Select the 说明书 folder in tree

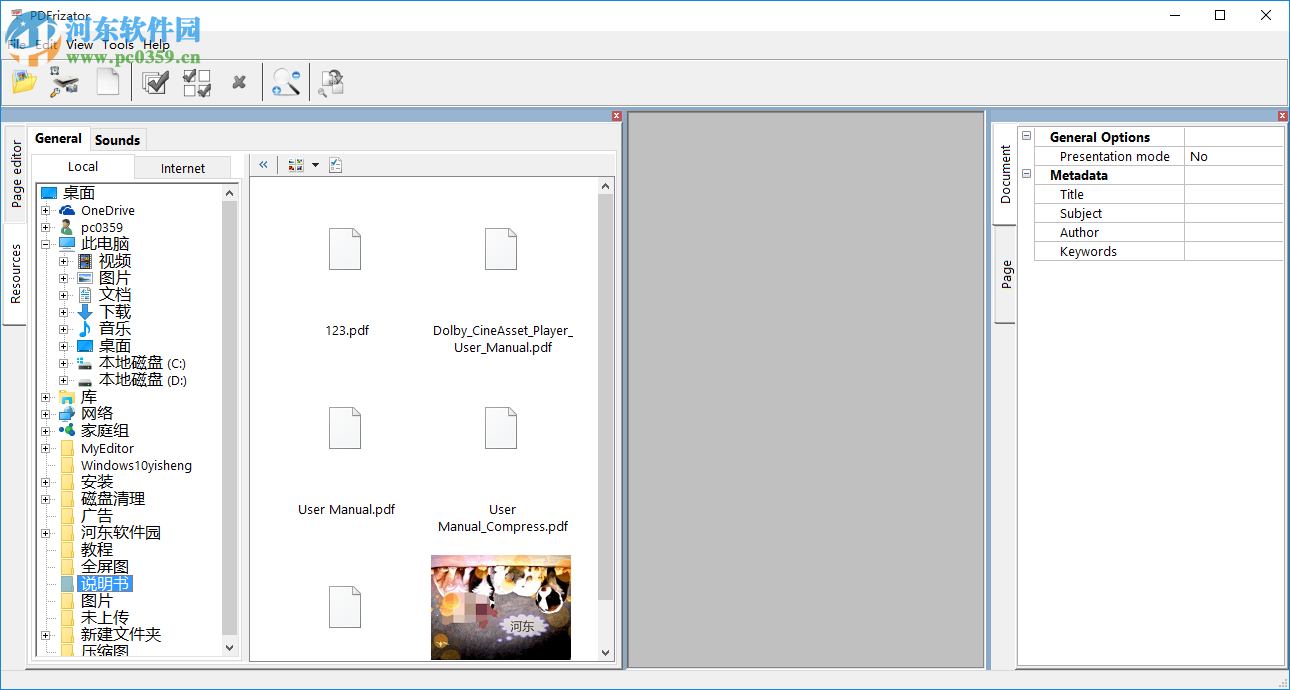point(104,584)
